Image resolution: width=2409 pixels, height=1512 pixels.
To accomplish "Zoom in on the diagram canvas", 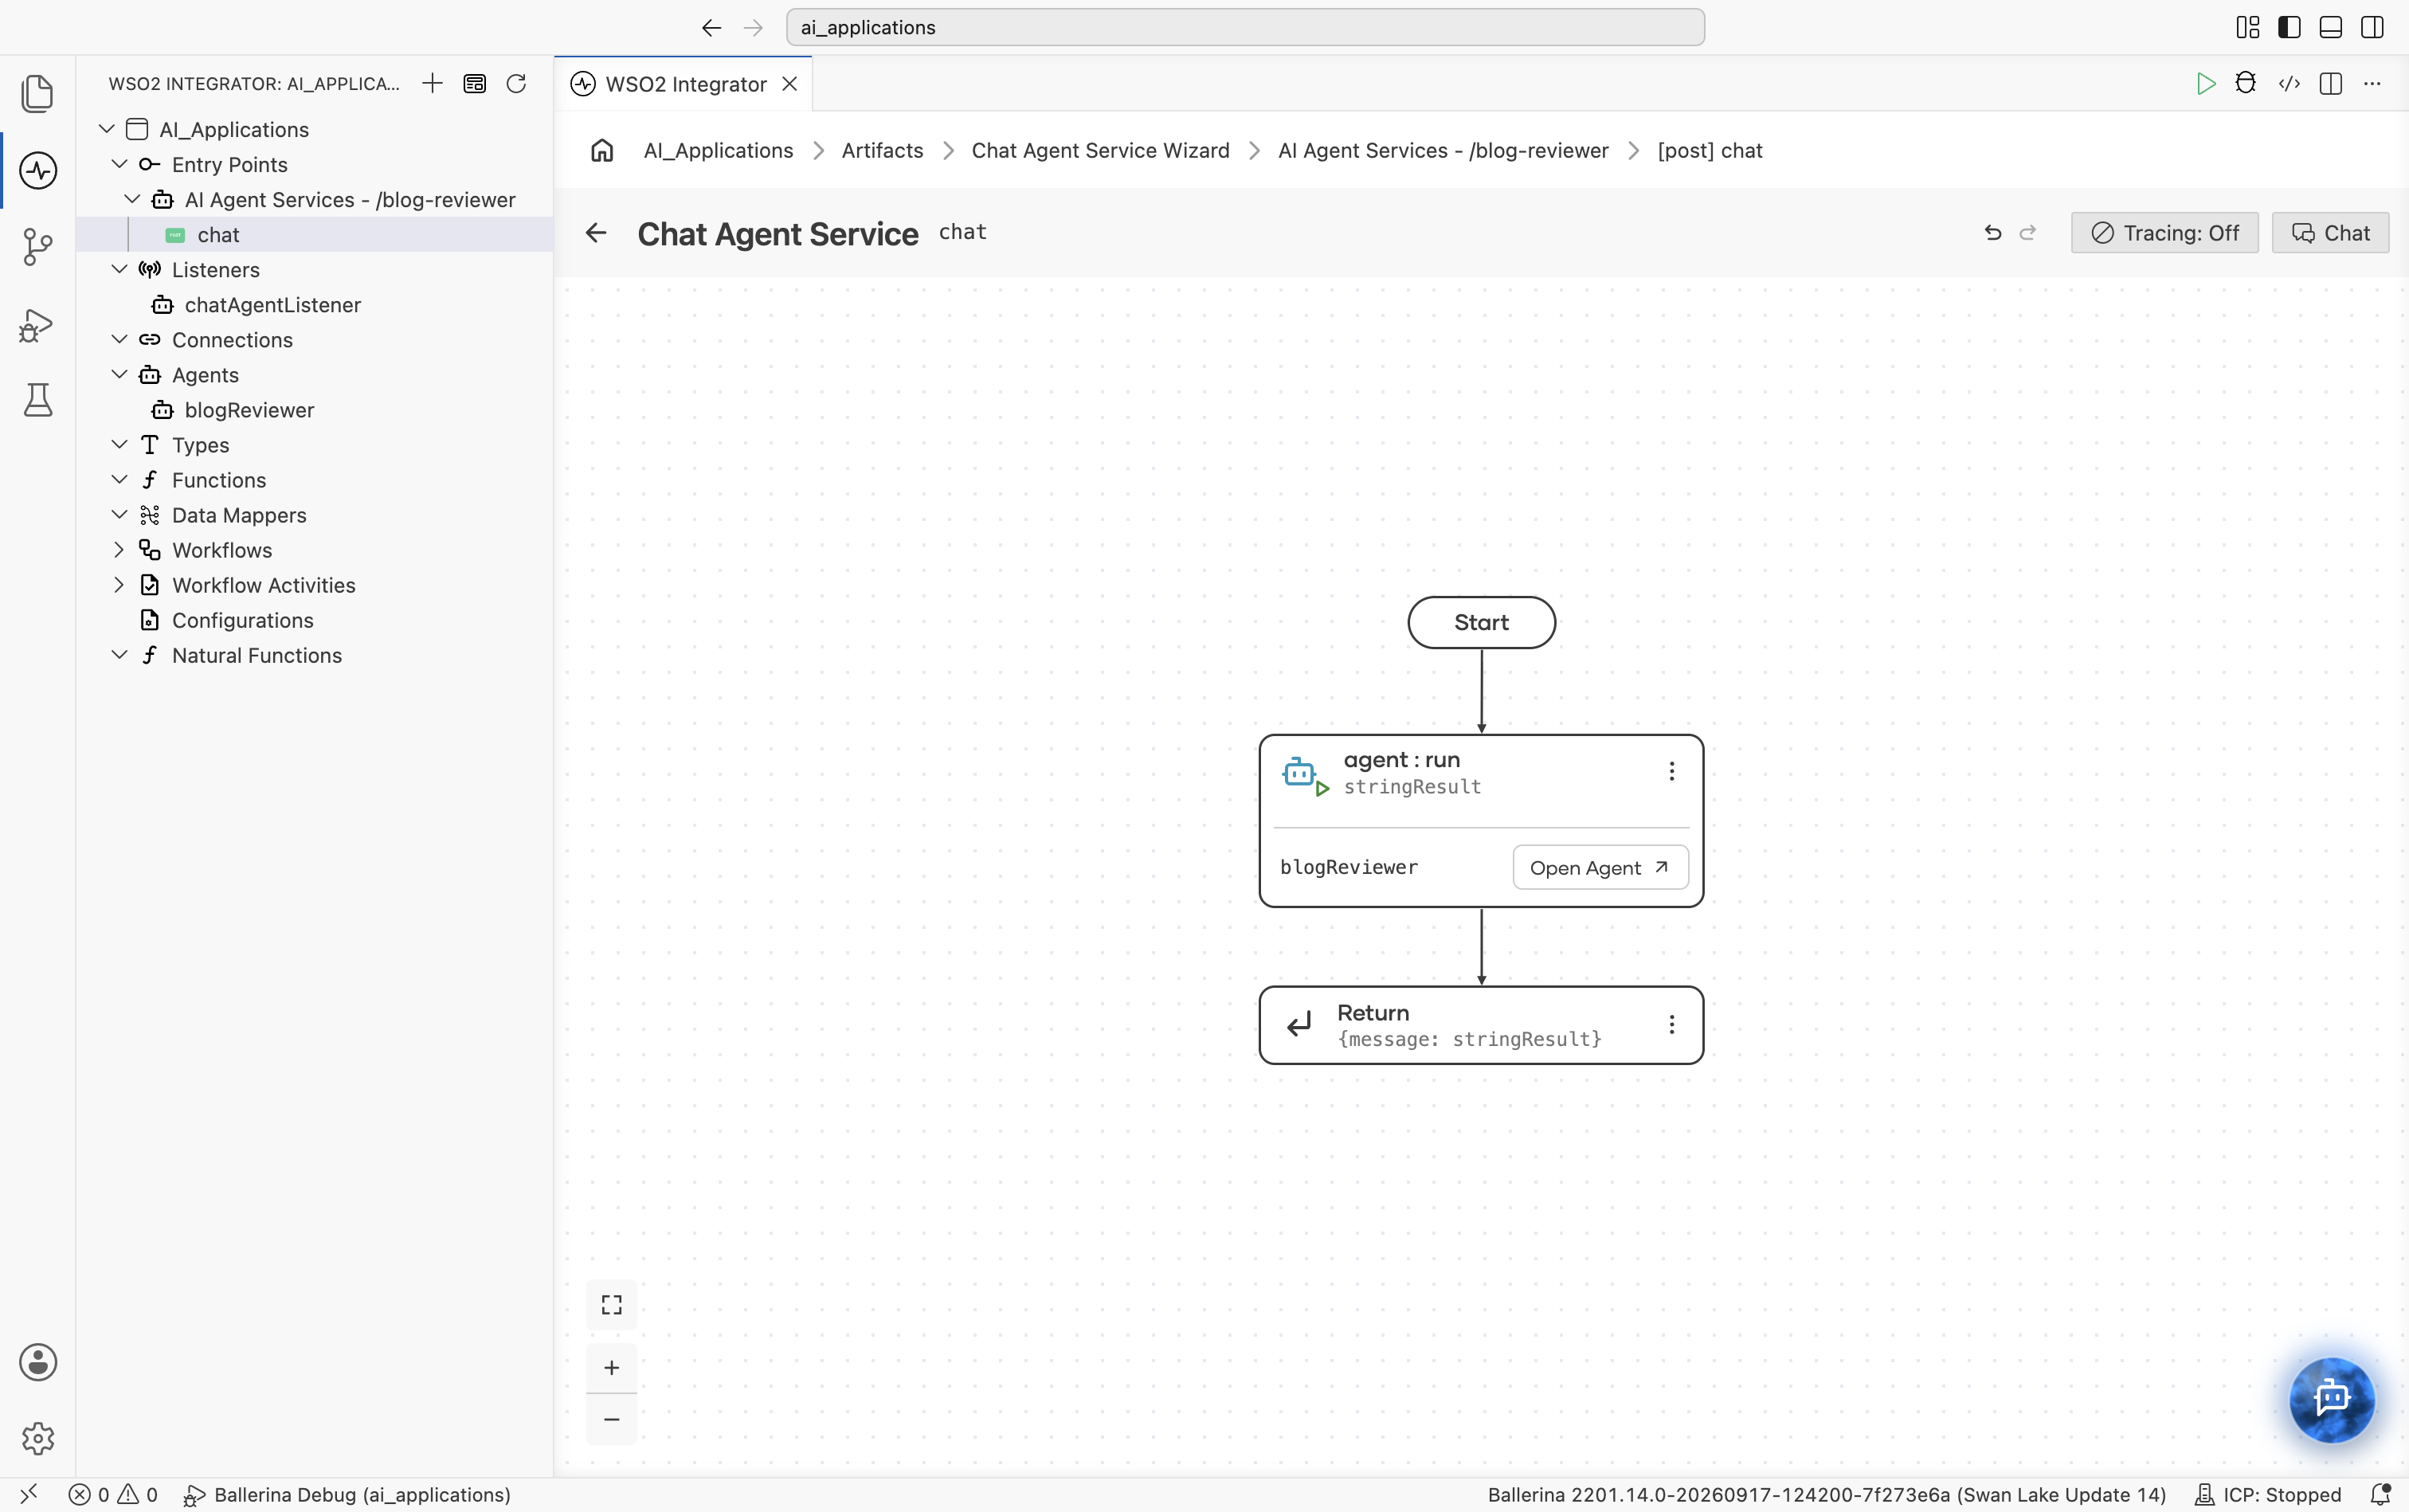I will 612,1368.
